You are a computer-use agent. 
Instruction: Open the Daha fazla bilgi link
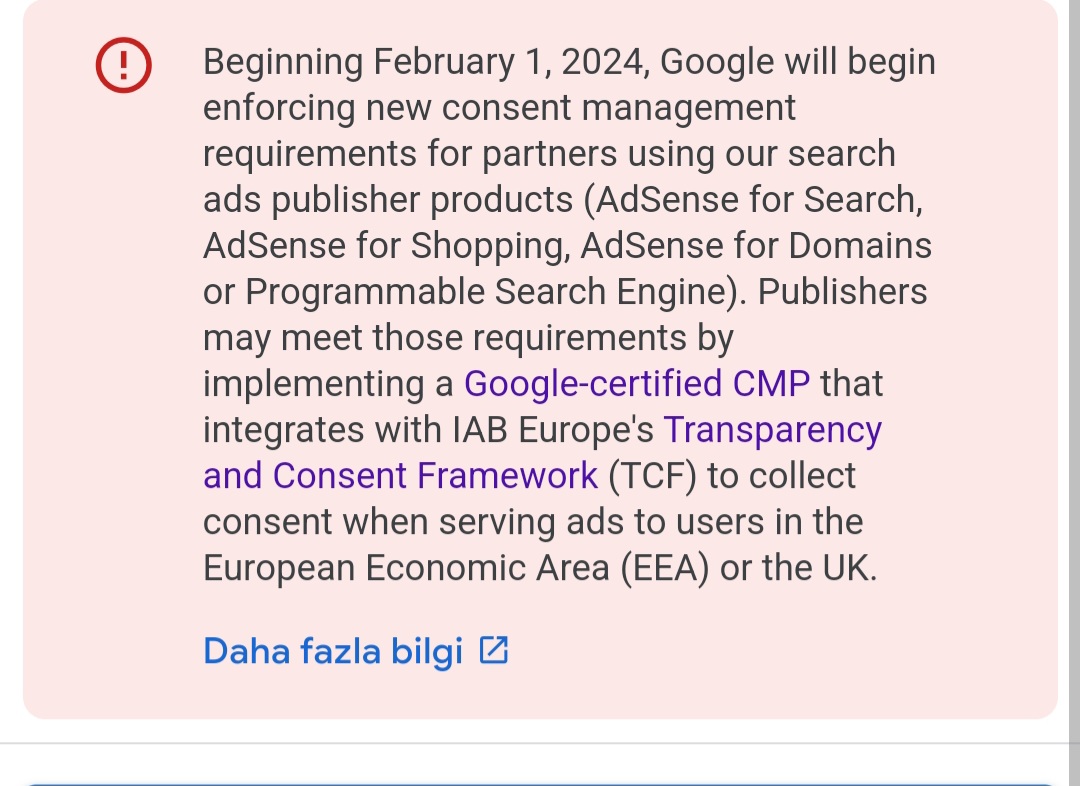pos(333,651)
